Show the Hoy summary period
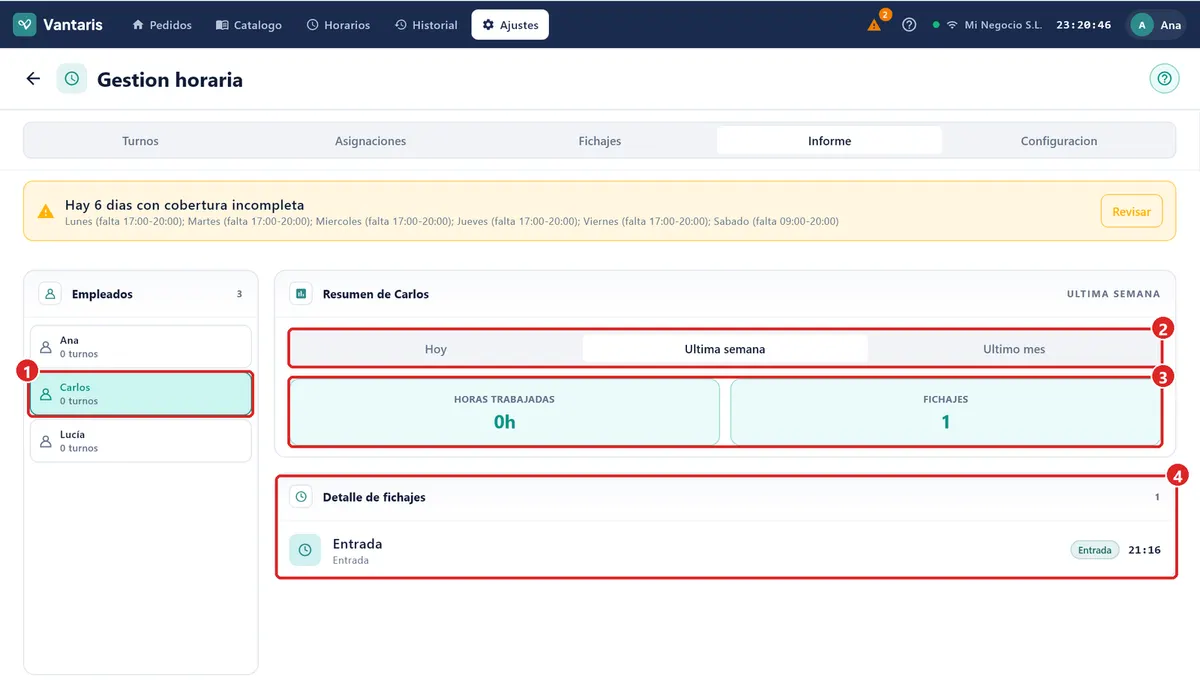Image resolution: width=1200 pixels, height=692 pixels. 436,349
